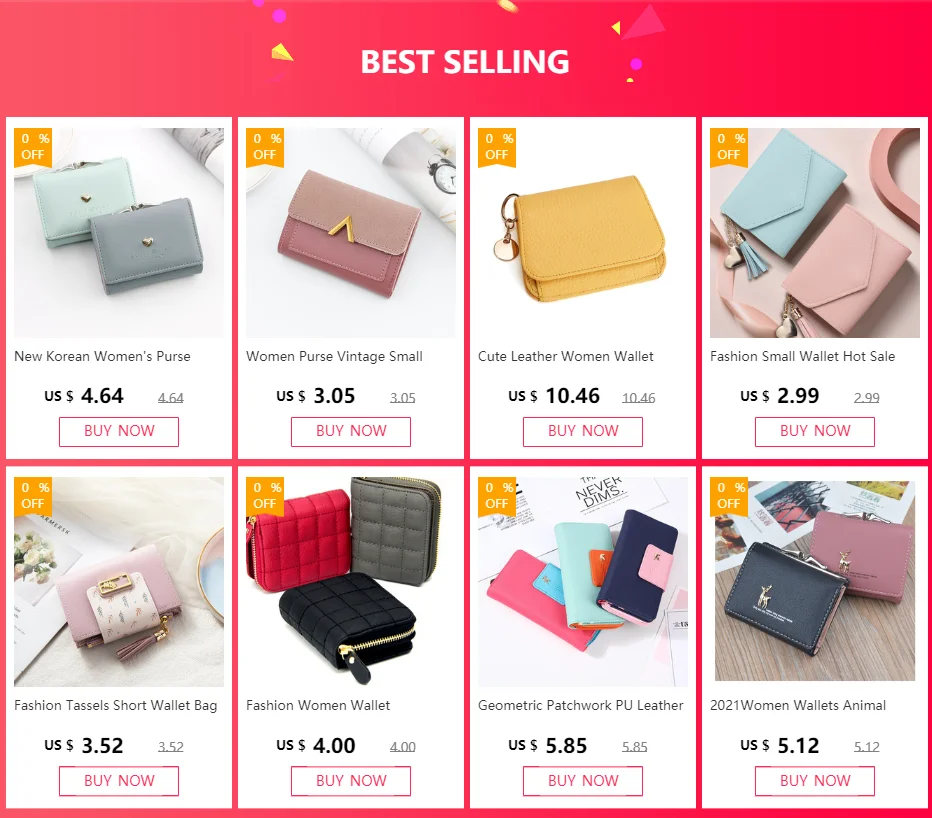932x818 pixels.
Task: Click BUY NOW for Geometric Patchwork wallet
Action: [582, 781]
